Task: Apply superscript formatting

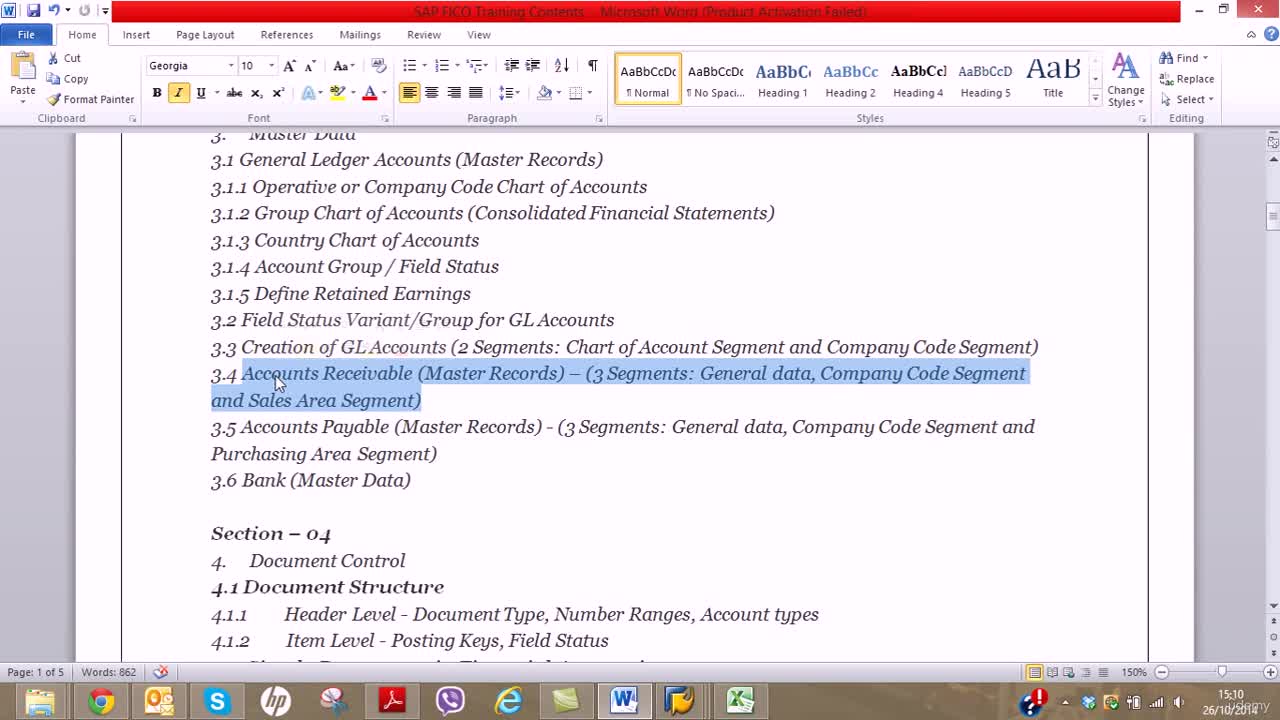Action: tap(278, 93)
